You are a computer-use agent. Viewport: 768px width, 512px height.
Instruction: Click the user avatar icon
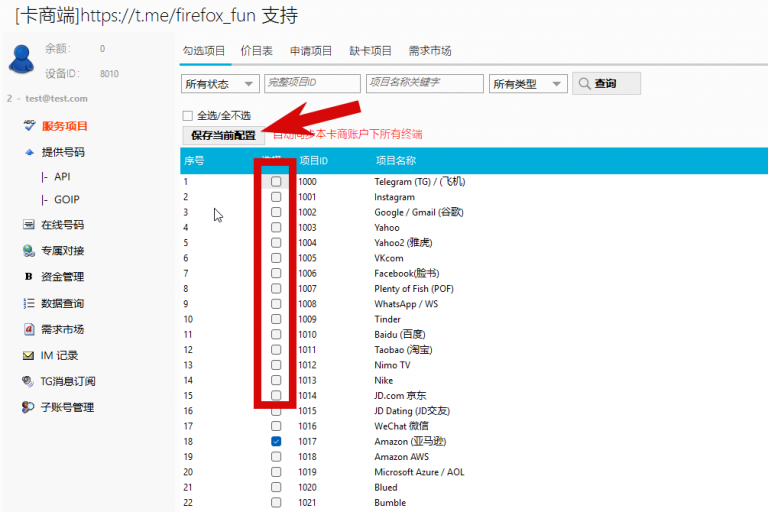[22, 59]
